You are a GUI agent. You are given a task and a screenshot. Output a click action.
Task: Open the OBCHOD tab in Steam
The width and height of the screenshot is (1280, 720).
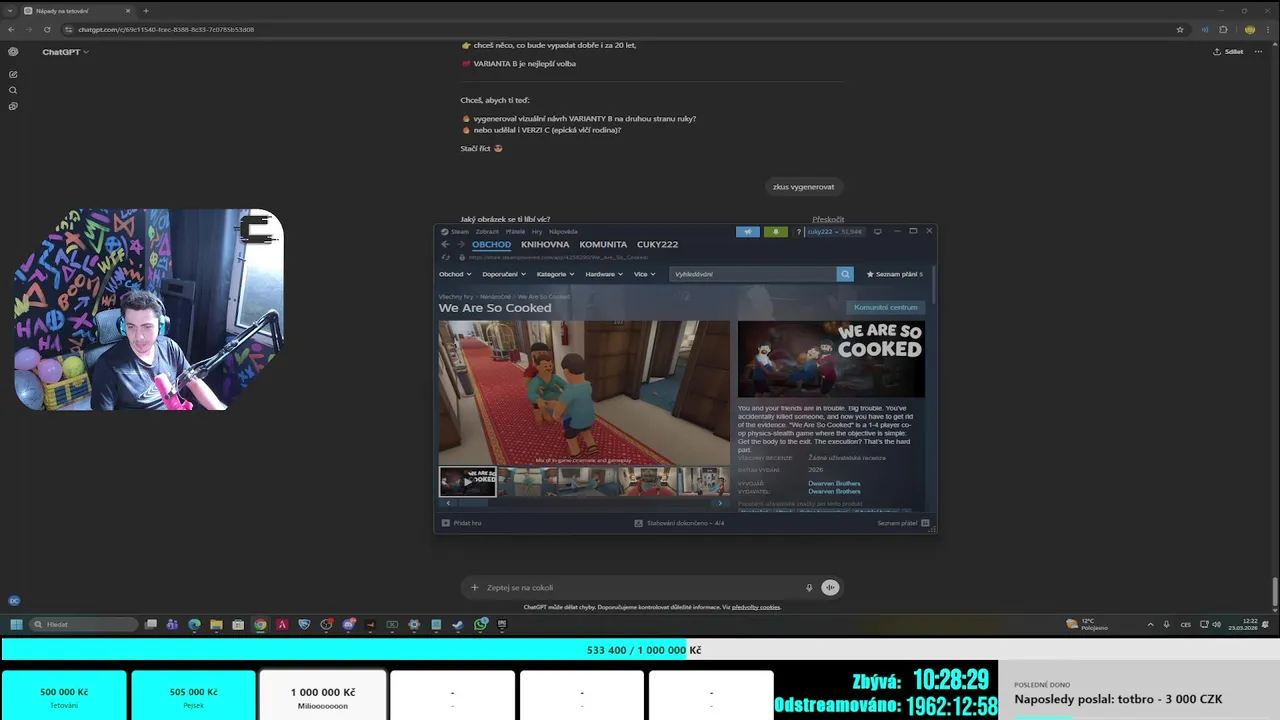491,244
